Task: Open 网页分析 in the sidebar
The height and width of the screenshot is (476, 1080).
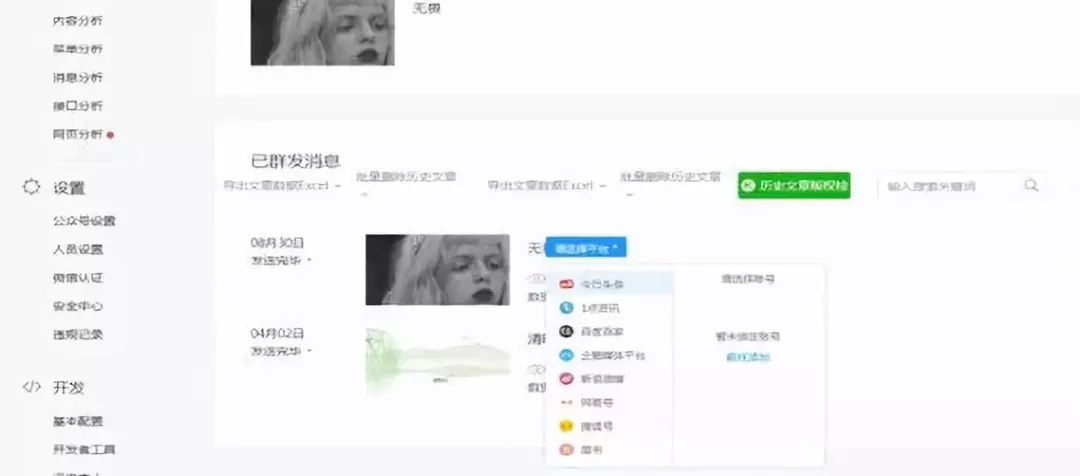Action: click(x=78, y=134)
